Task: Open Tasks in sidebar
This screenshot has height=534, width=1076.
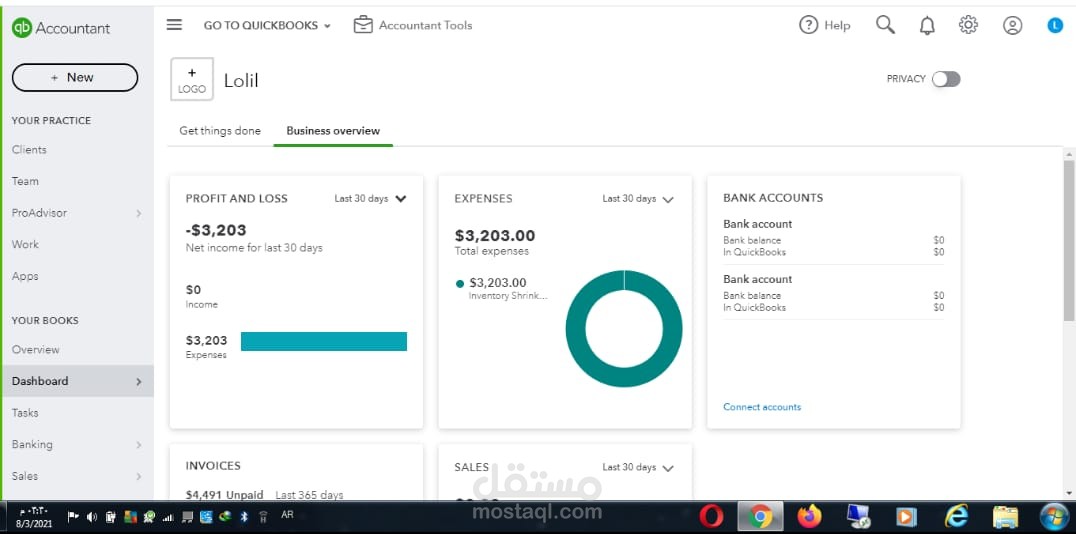Action: tap(25, 413)
